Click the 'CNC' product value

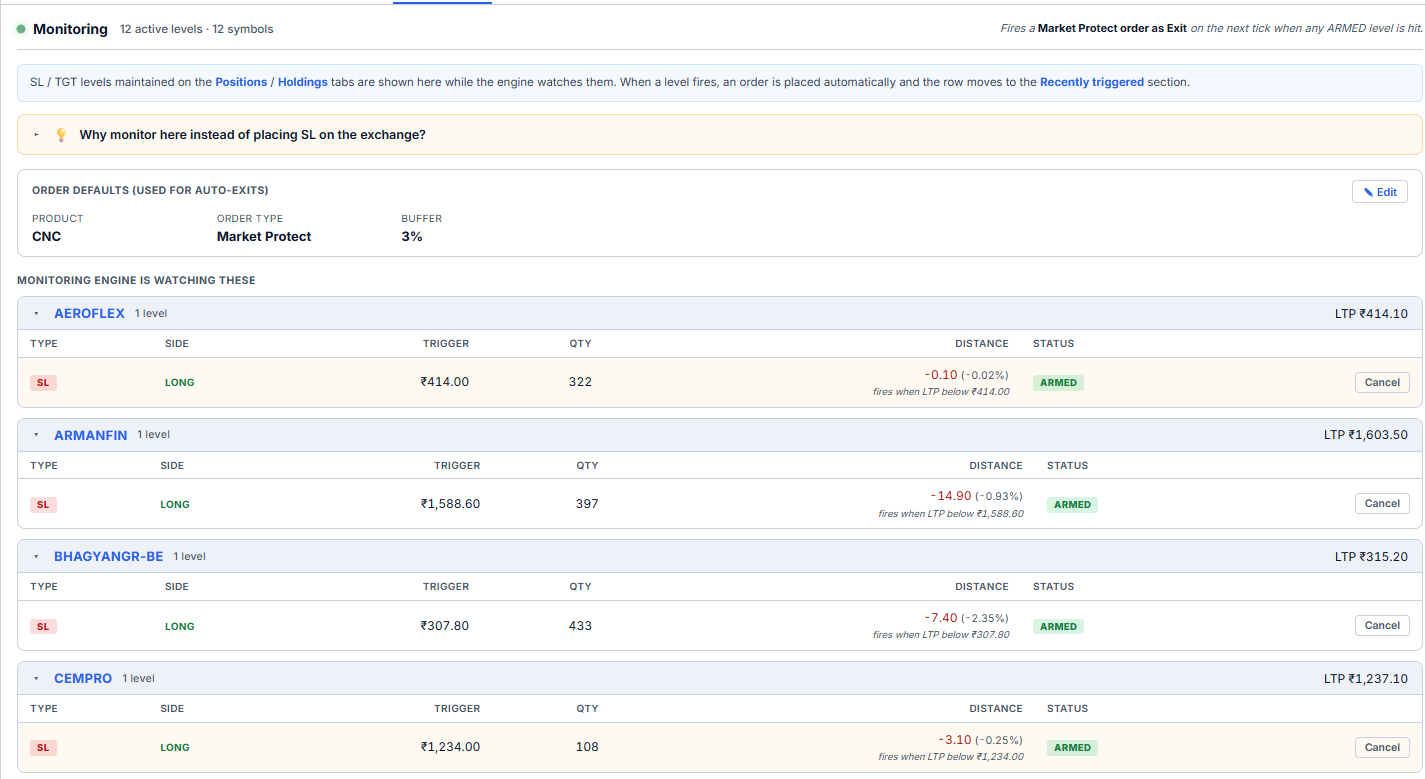click(46, 237)
